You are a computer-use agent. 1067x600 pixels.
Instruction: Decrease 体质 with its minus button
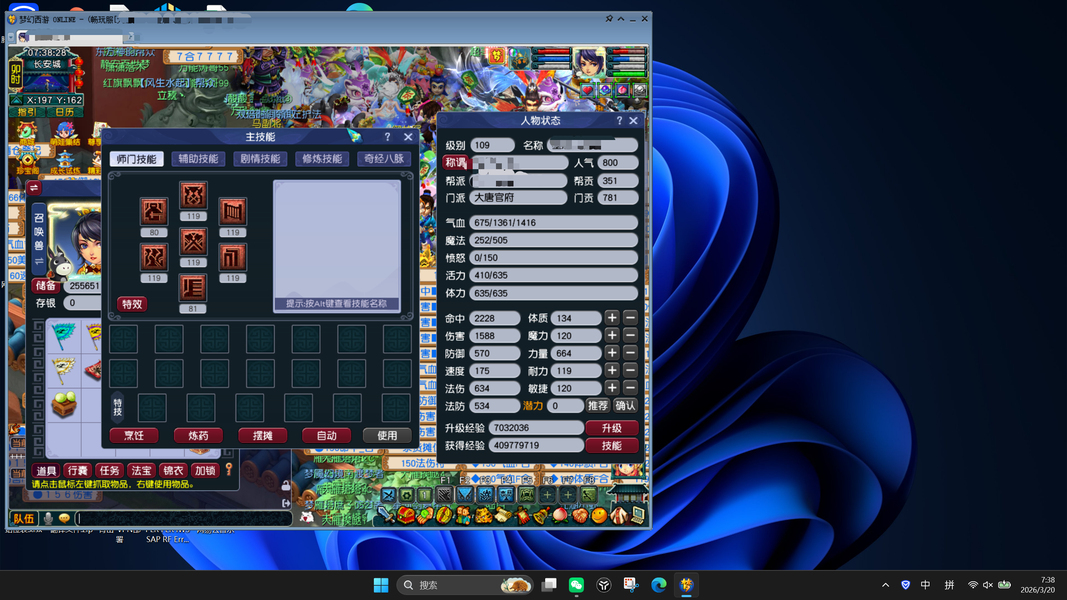pos(630,318)
